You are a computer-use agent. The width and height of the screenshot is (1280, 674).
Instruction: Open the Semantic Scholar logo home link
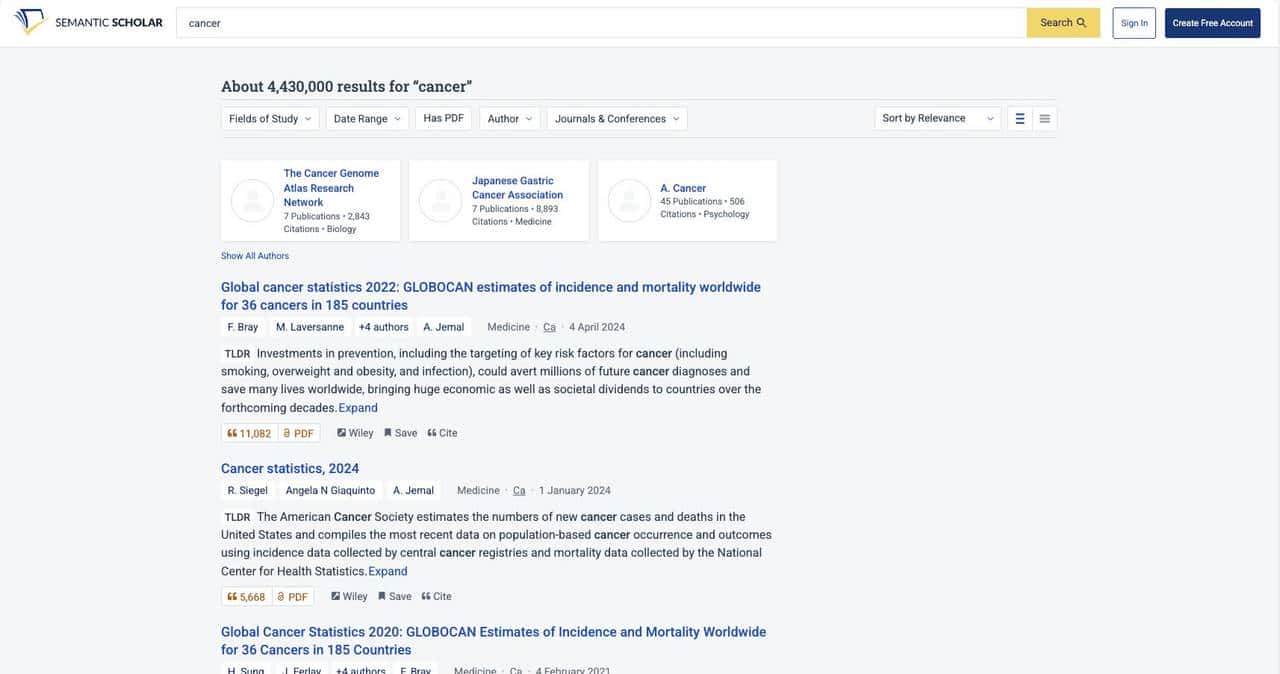pos(88,22)
